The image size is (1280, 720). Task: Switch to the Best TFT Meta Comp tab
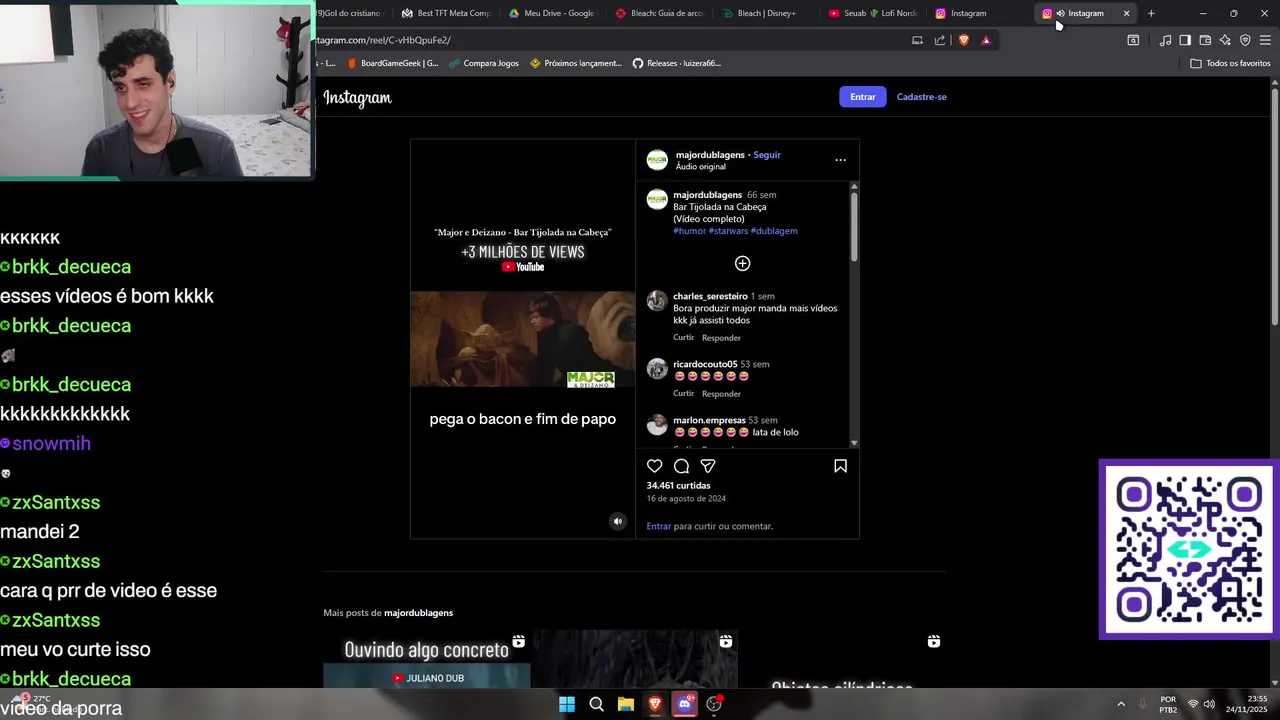446,13
